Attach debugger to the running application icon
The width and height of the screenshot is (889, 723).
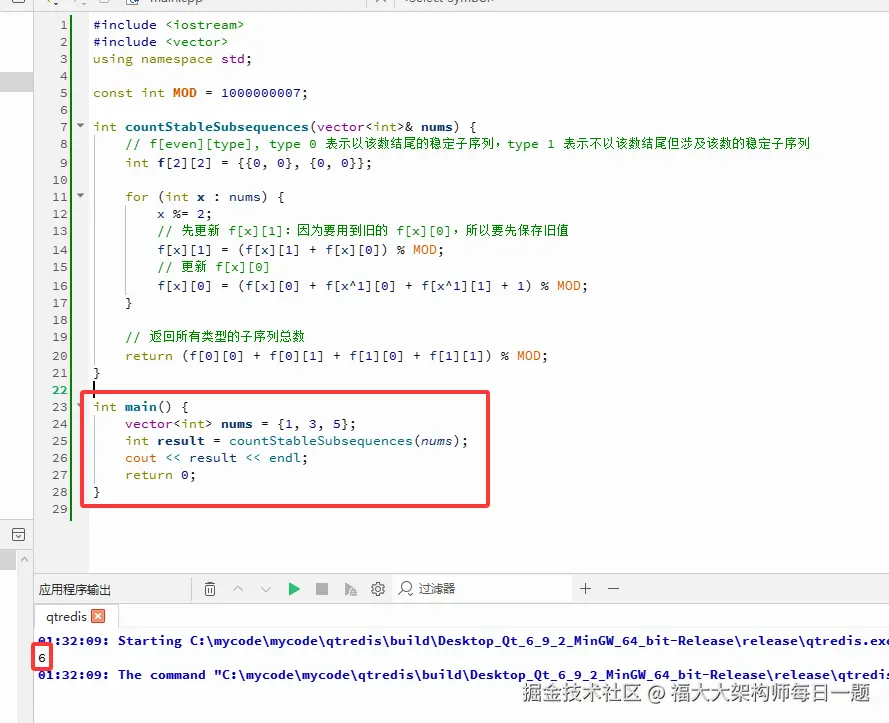[x=350, y=589]
